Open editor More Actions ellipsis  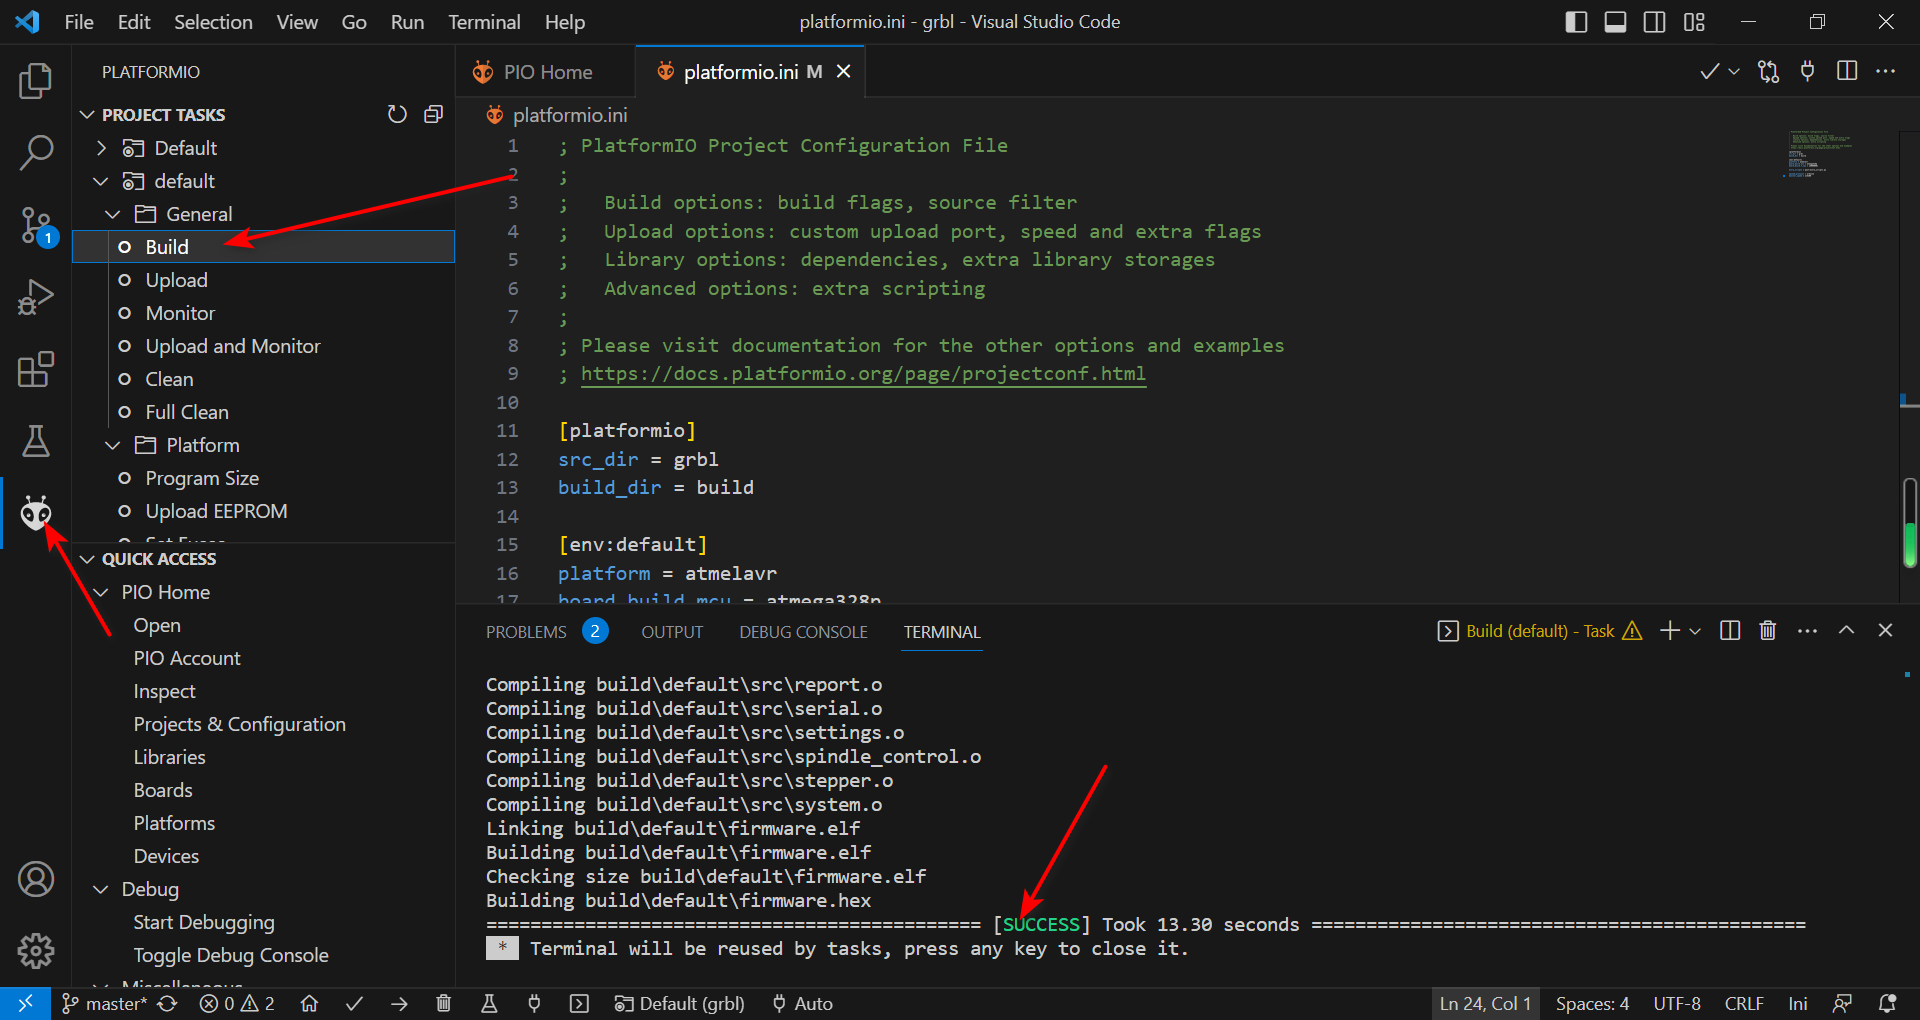point(1886,71)
